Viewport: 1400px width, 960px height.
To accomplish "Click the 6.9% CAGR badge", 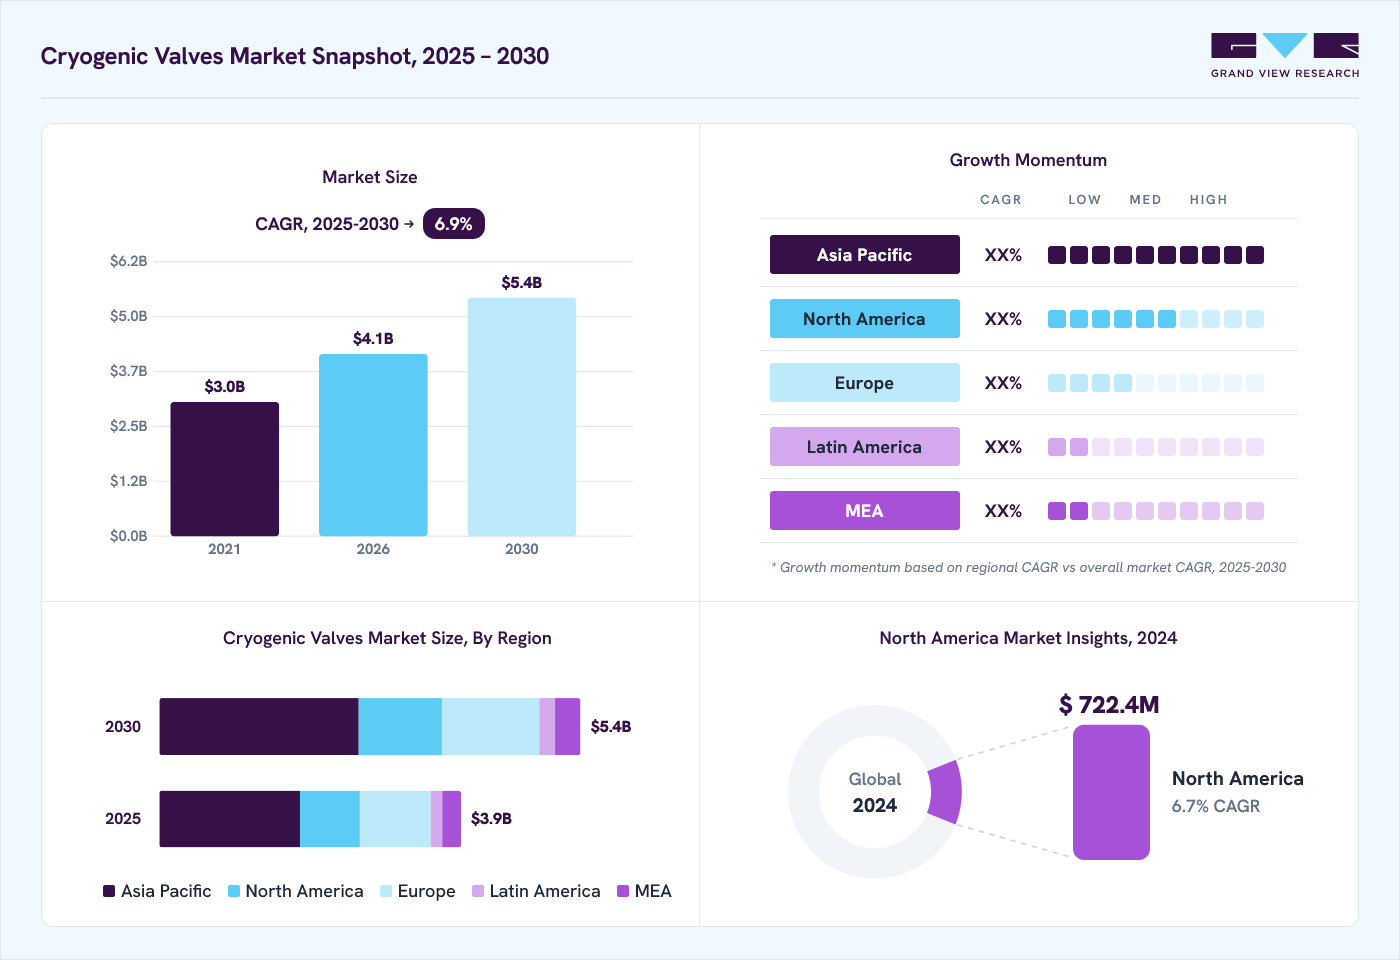I will click(454, 224).
